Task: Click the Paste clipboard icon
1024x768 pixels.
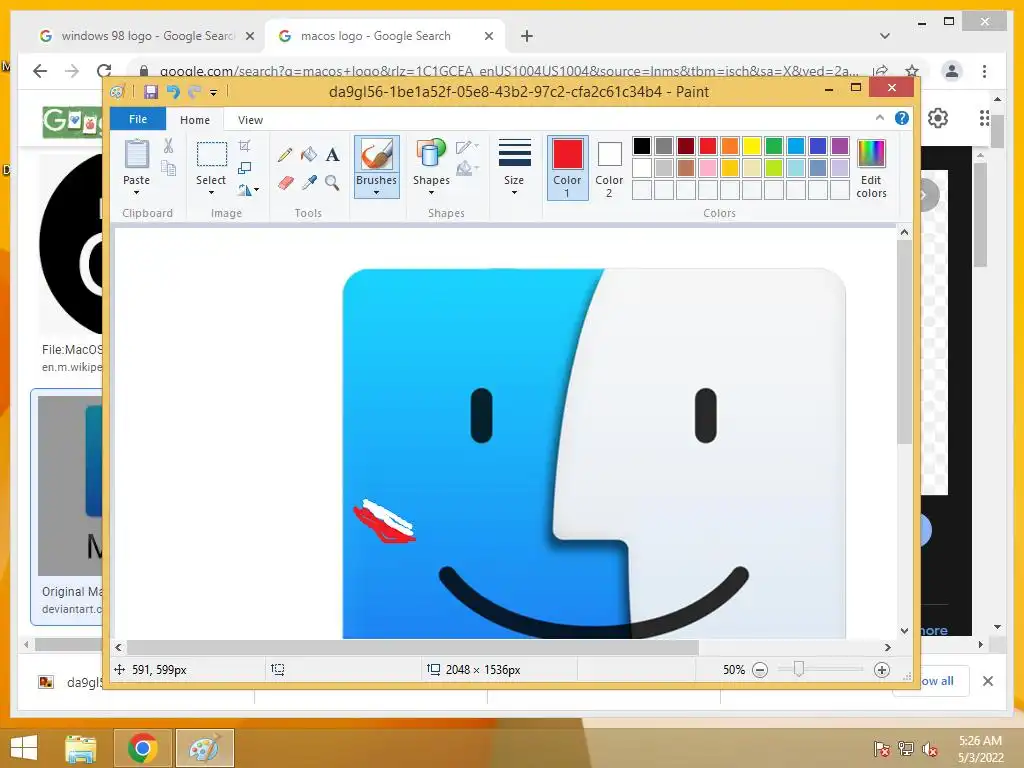Action: point(136,155)
